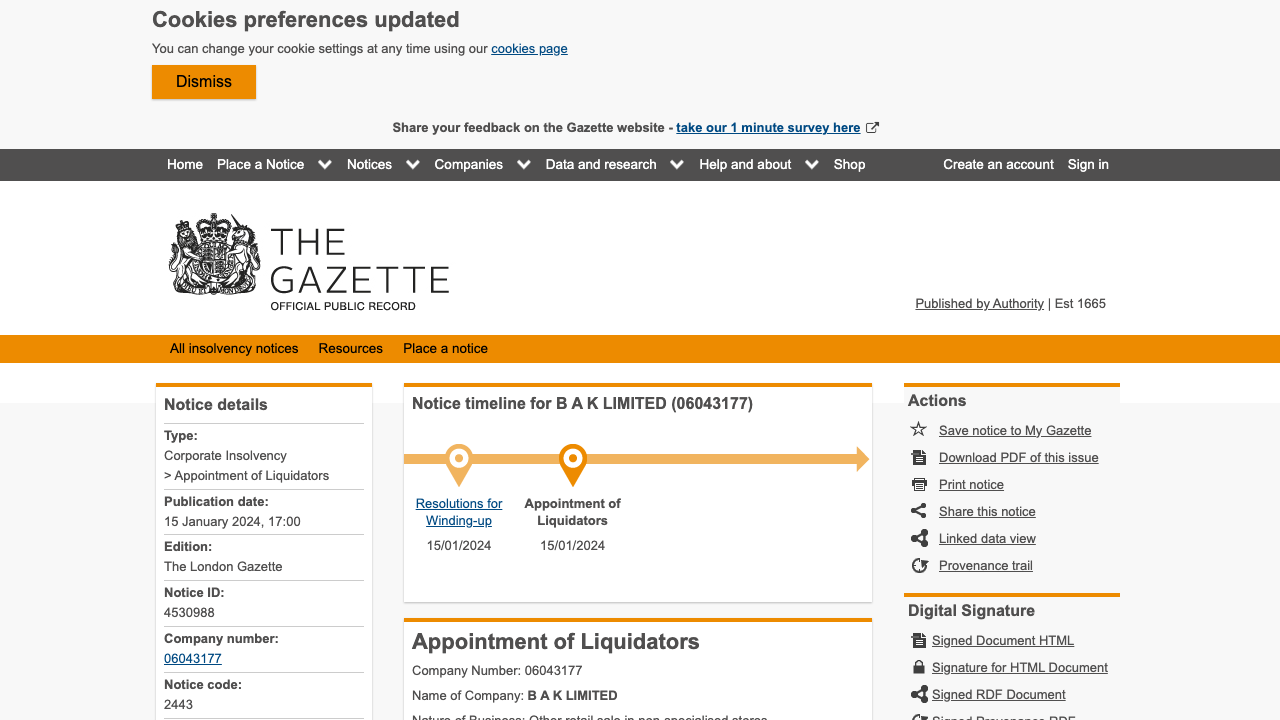The height and width of the screenshot is (720, 1280).
Task: Click the share icon beside Share this notice
Action: point(919,511)
